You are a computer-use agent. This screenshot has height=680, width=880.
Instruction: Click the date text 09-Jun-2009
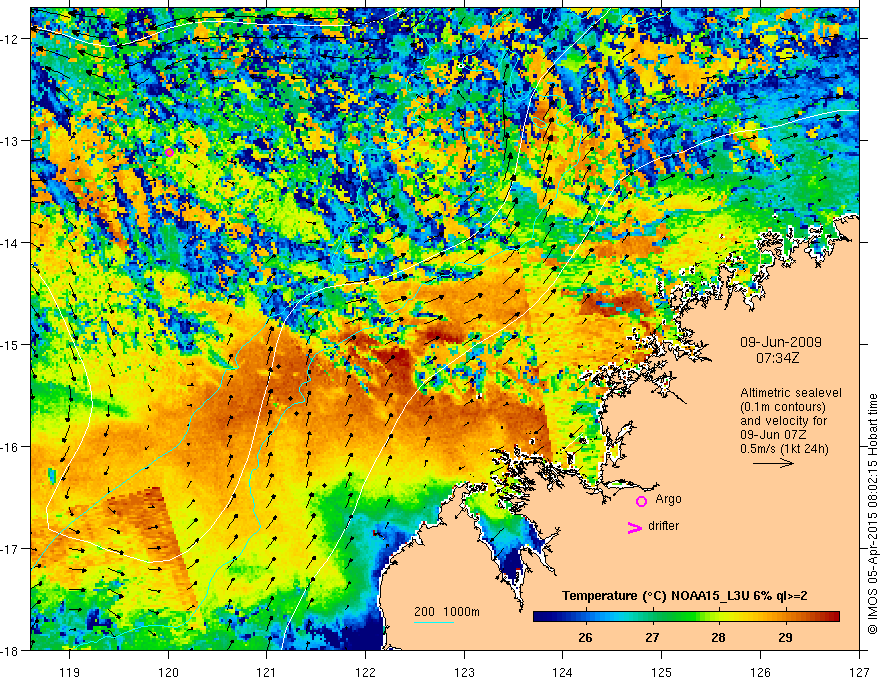(781, 342)
